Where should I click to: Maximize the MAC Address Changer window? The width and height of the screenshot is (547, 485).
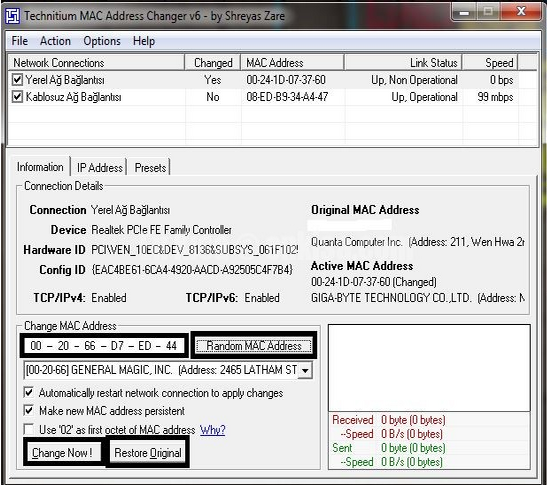tap(488, 12)
